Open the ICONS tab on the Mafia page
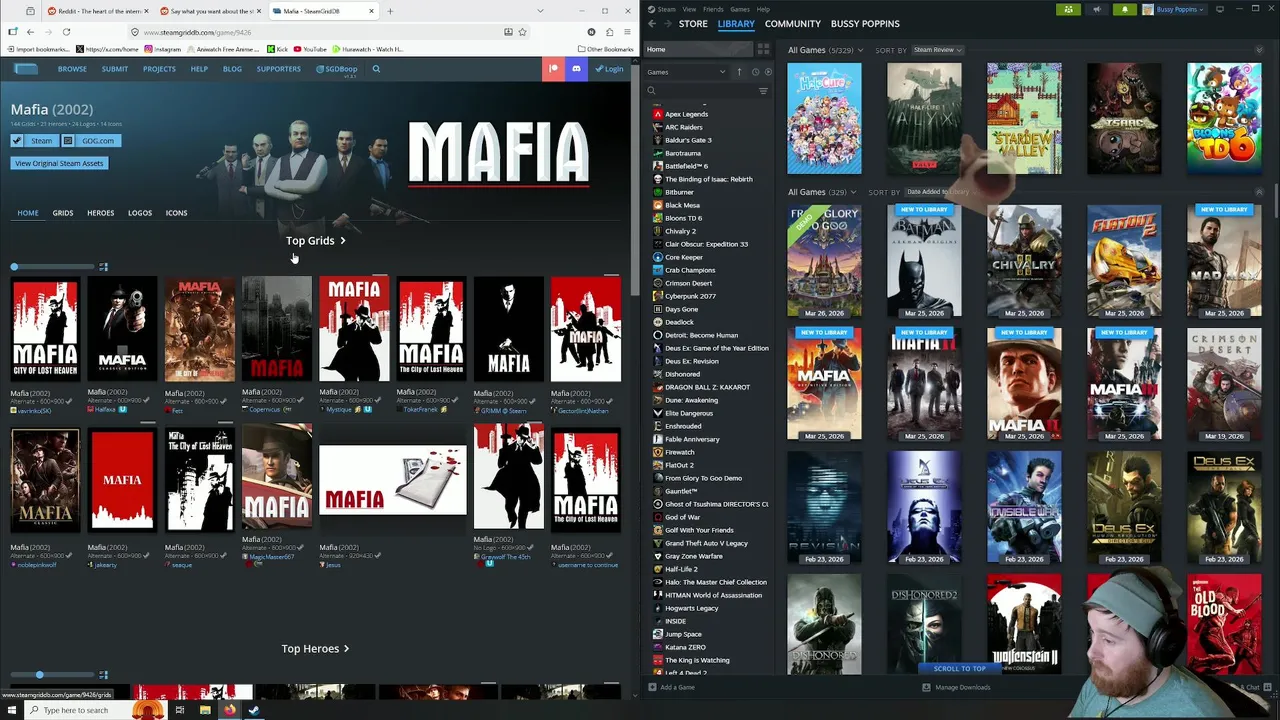 (176, 213)
